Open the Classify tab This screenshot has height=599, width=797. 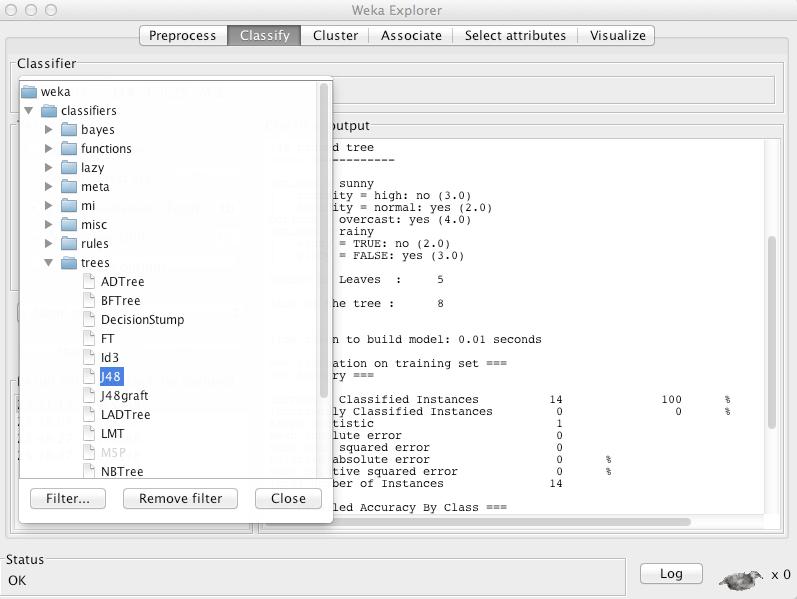(264, 36)
